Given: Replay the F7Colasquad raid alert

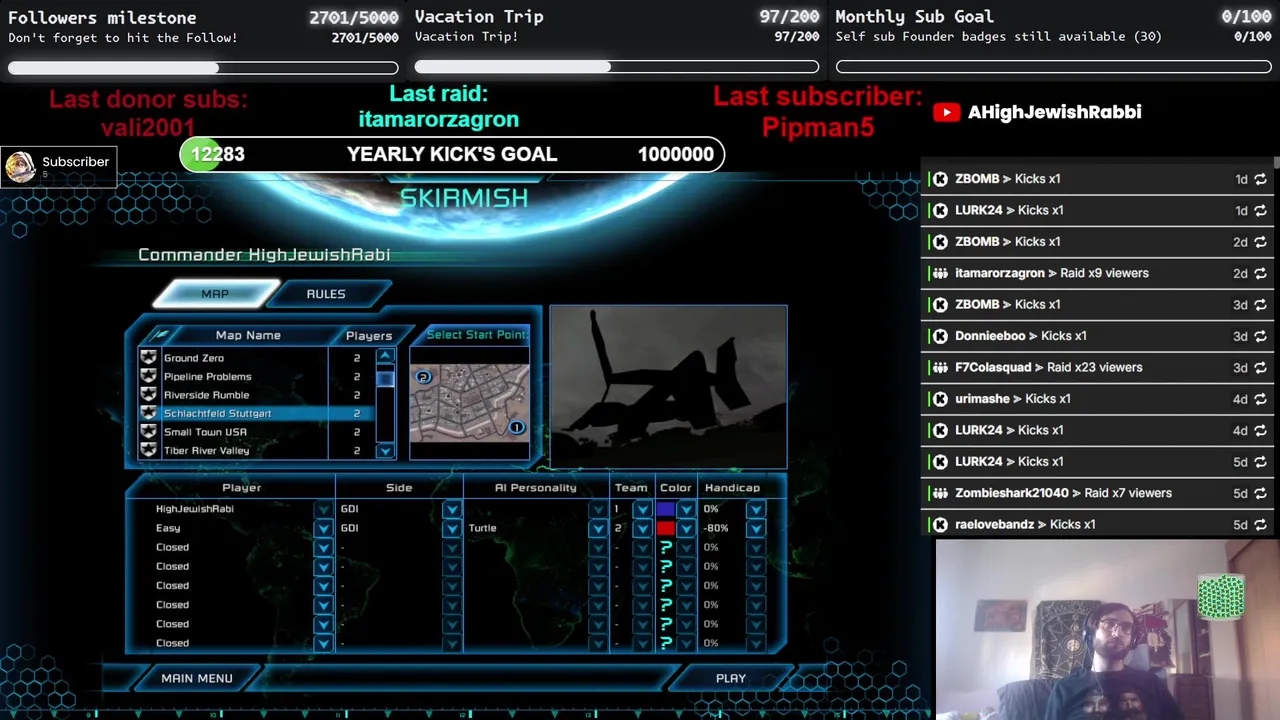Looking at the screenshot, I should tap(1260, 367).
